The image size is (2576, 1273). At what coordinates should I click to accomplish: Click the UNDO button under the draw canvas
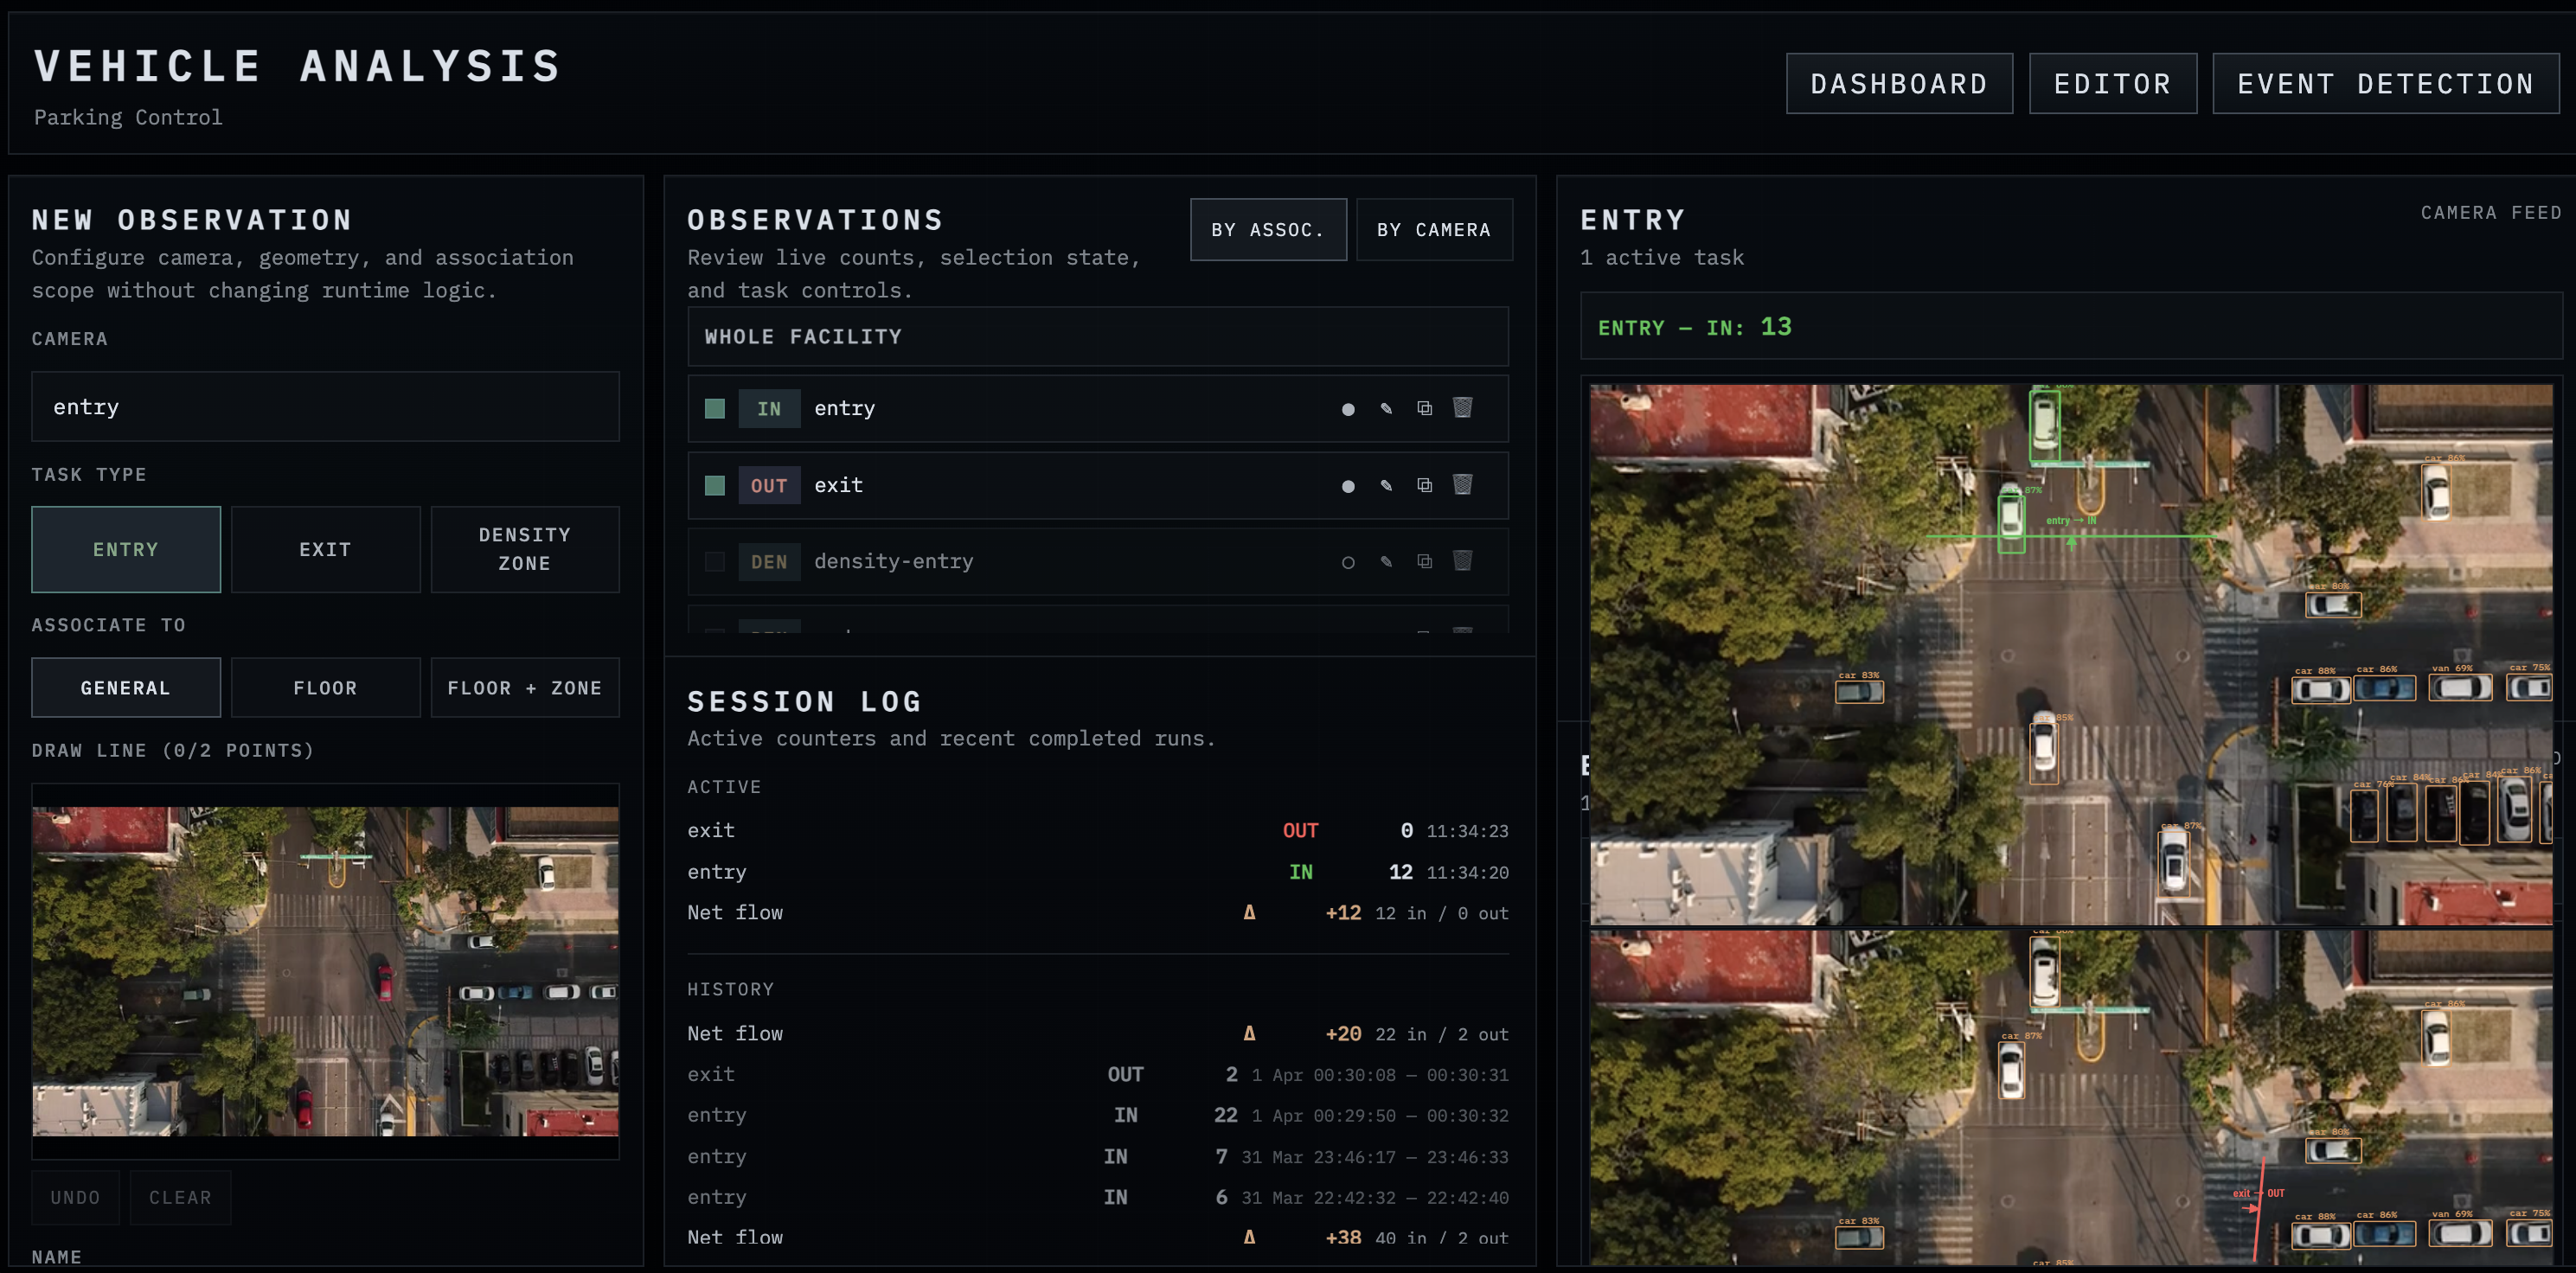click(75, 1197)
